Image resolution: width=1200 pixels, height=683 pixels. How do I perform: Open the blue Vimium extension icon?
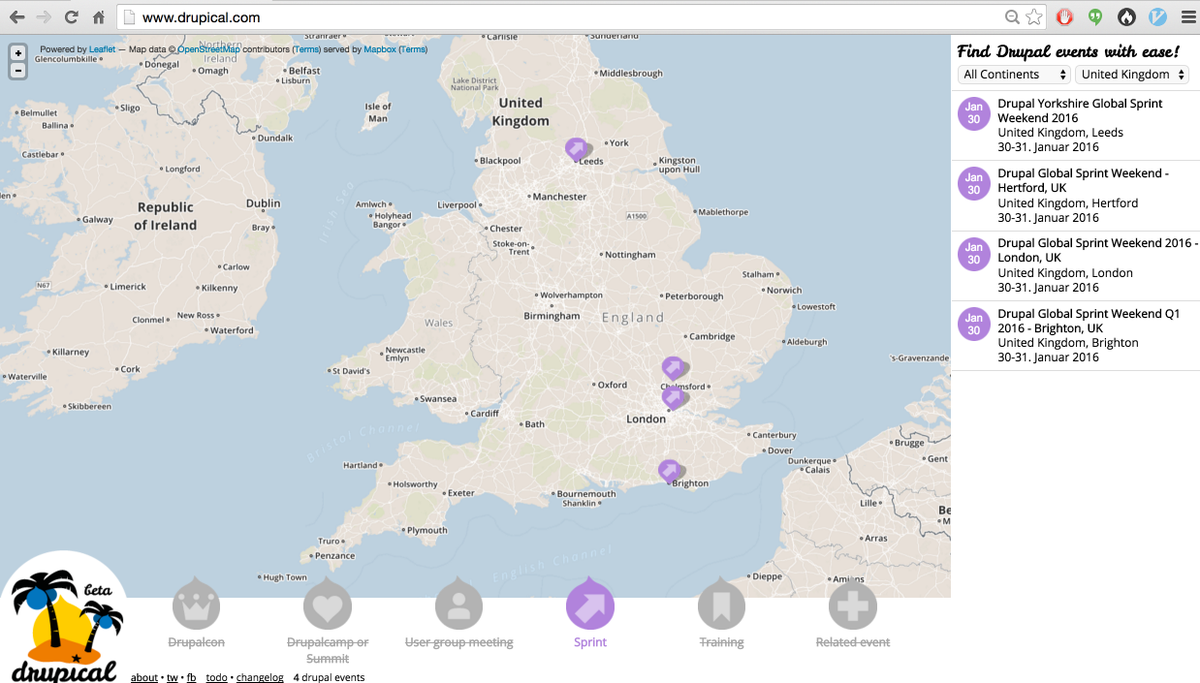[1158, 17]
